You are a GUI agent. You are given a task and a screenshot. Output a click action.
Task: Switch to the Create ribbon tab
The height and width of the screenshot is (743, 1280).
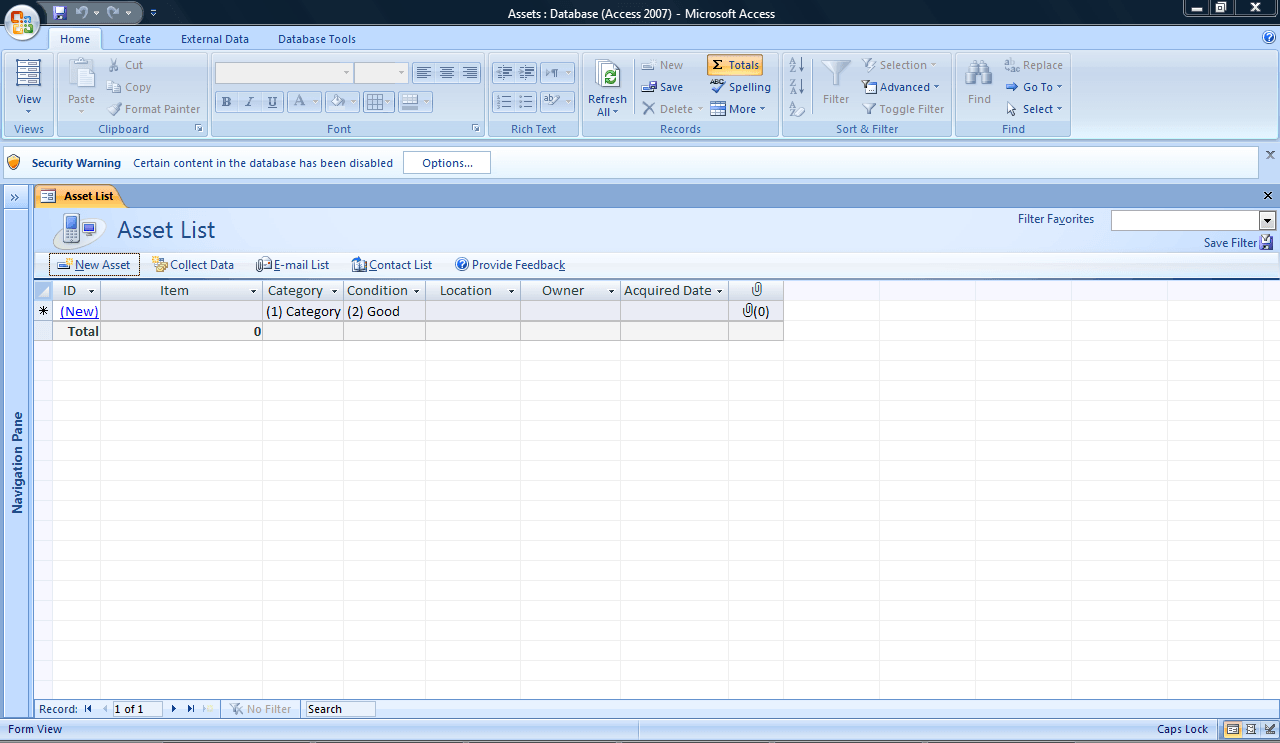[134, 39]
